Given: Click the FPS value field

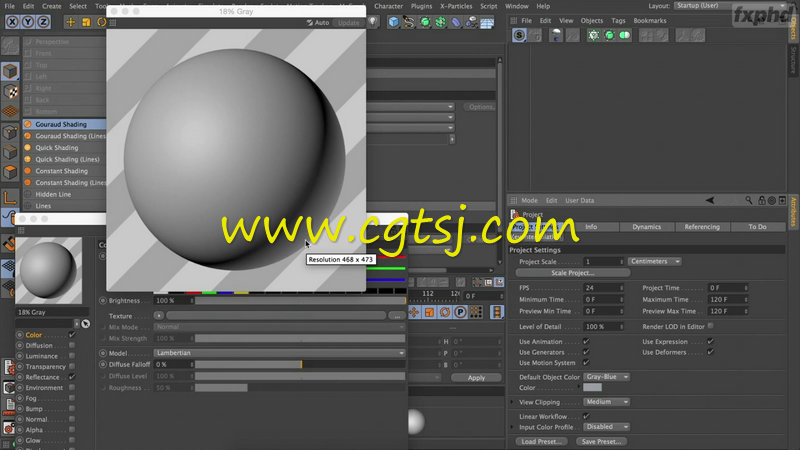Looking at the screenshot, I should (x=603, y=288).
